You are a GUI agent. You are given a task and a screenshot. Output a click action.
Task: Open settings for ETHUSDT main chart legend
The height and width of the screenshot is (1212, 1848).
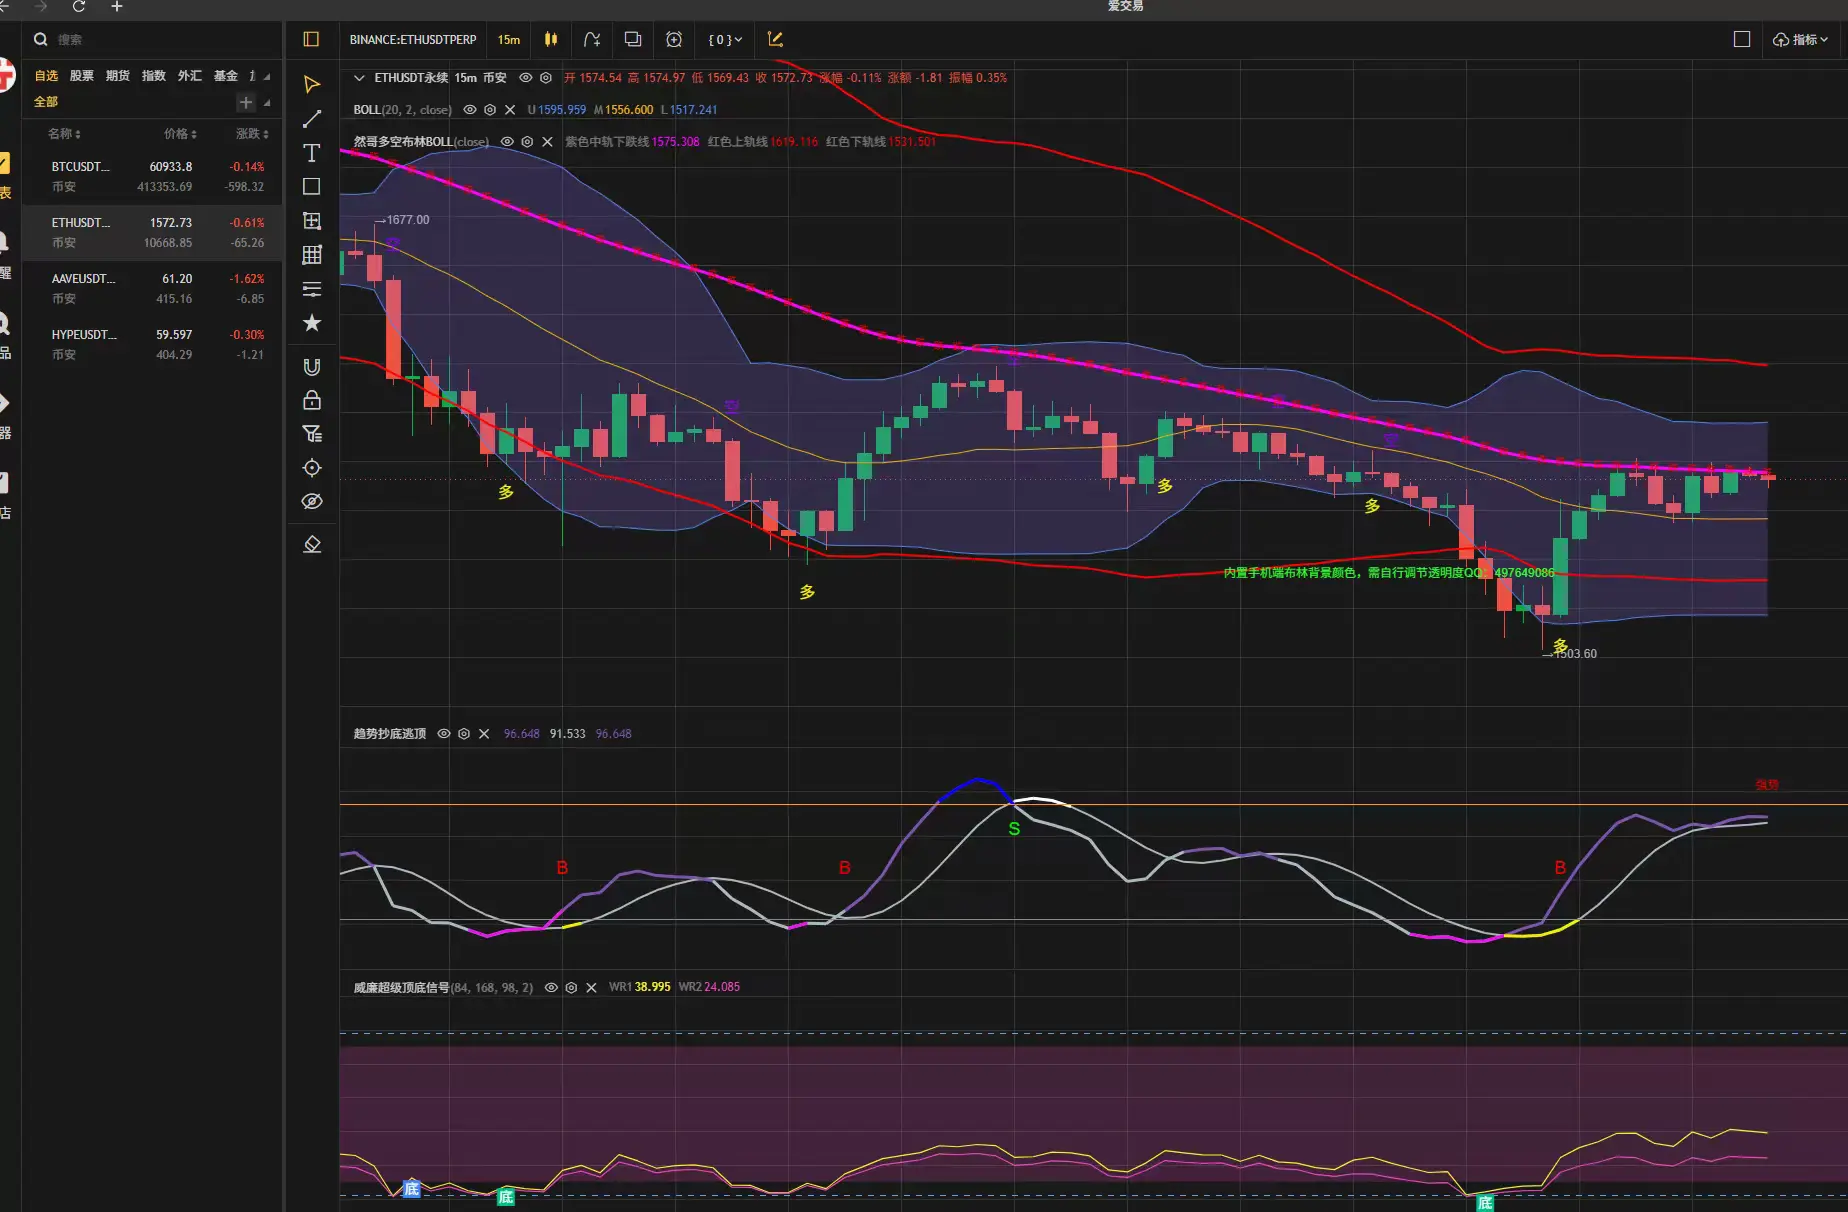click(x=546, y=77)
